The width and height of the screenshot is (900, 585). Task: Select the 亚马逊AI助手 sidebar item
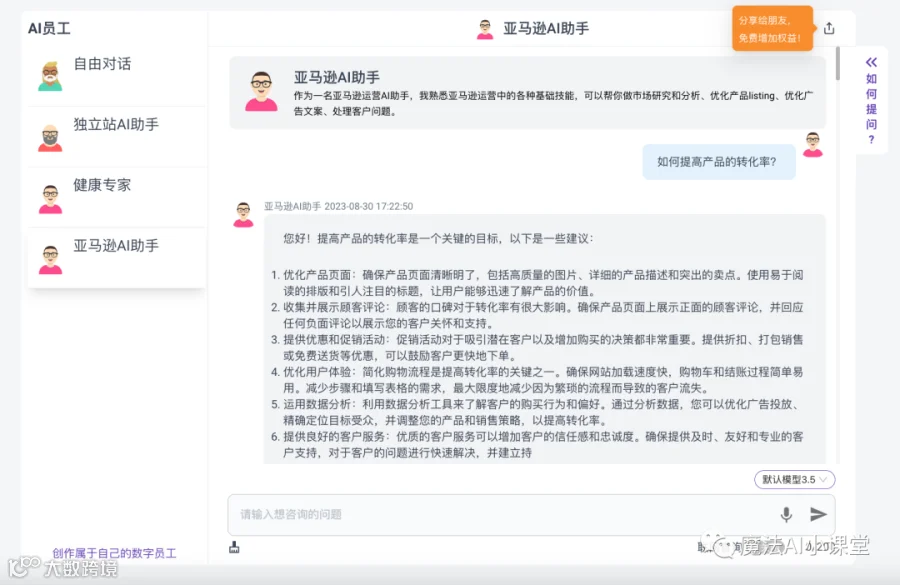pyautogui.click(x=117, y=258)
